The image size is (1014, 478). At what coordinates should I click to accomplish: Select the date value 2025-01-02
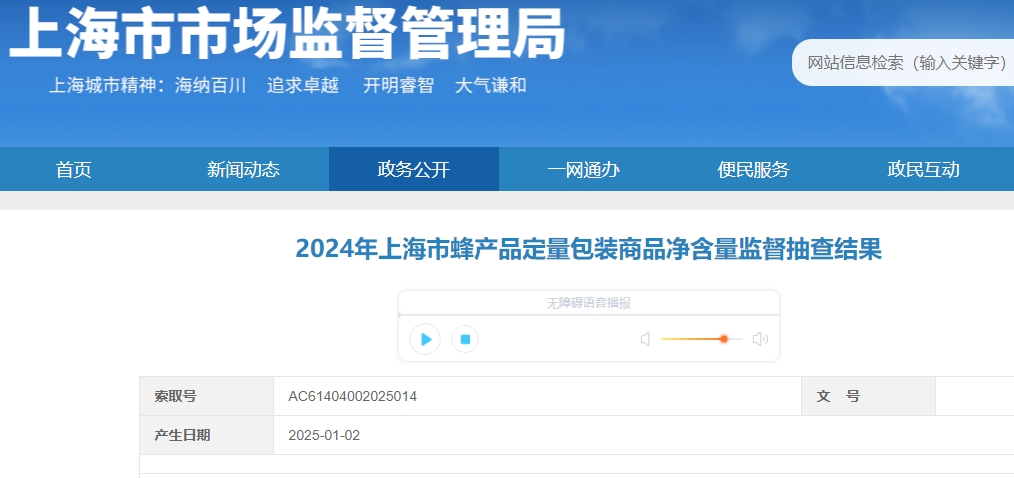(324, 435)
